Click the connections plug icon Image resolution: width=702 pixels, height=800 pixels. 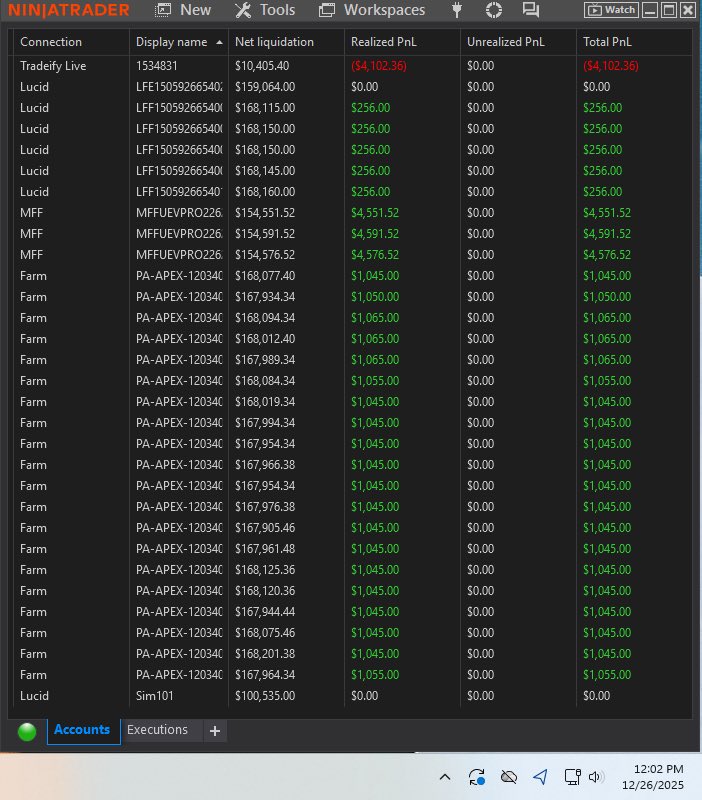point(457,10)
